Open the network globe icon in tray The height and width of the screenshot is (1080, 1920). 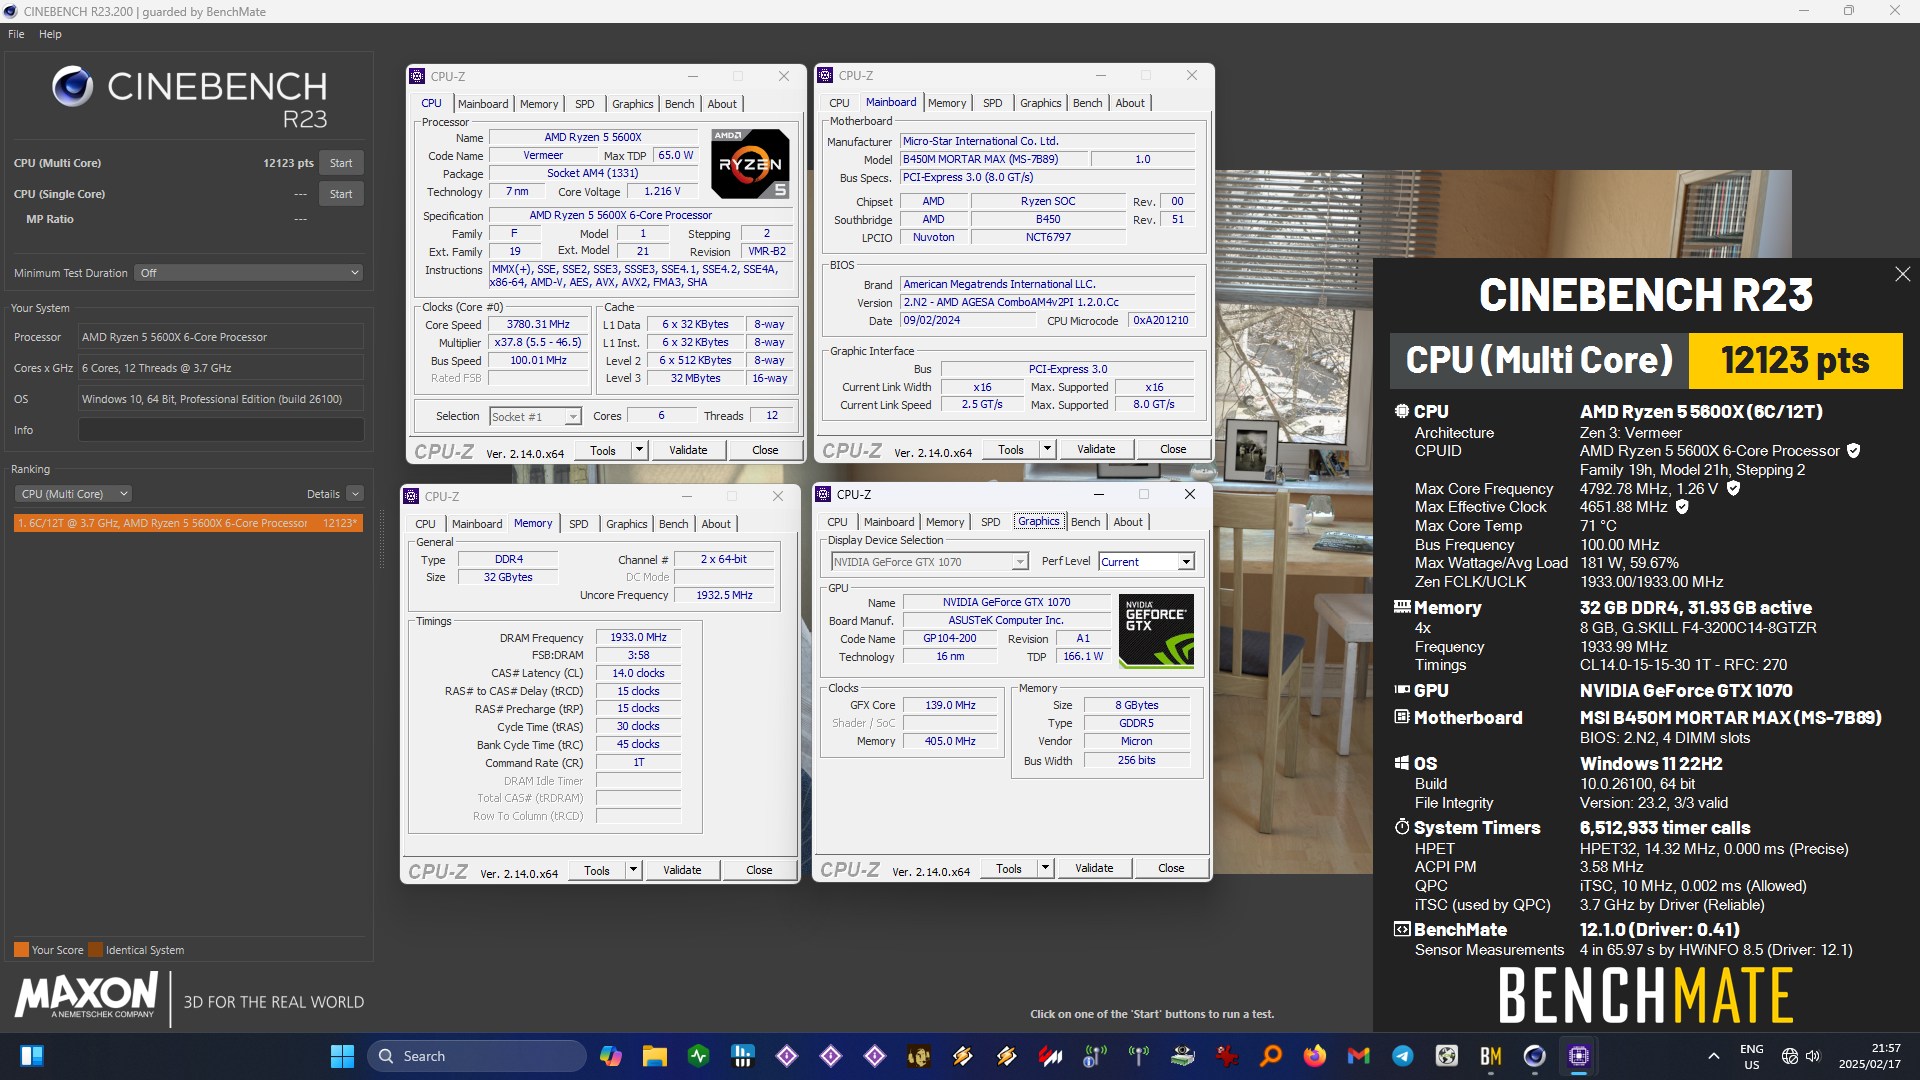[x=1789, y=1056]
